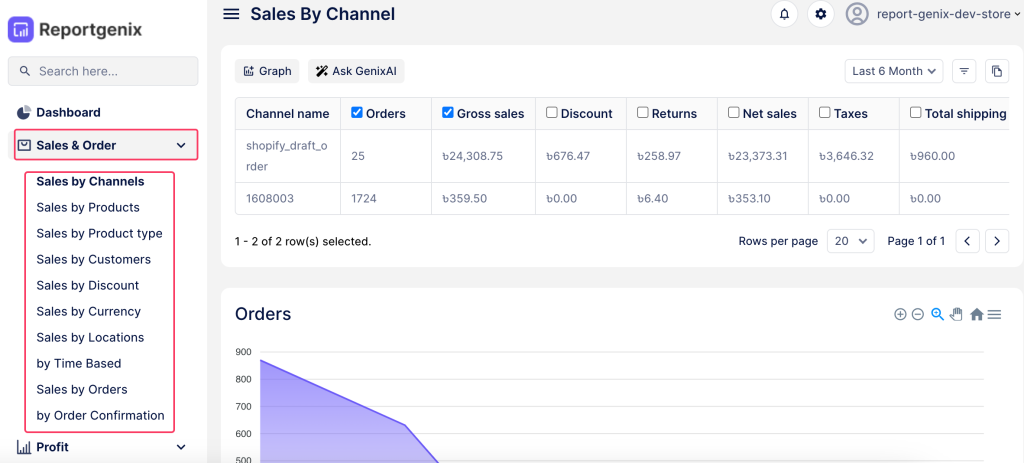1024x463 pixels.
Task: Click the filter icon beside date range
Action: [964, 71]
